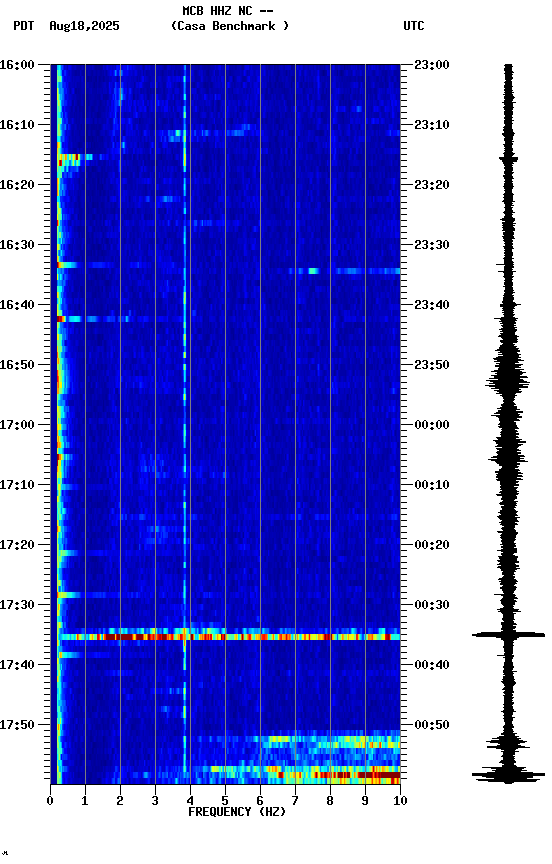Click the largest seismogram spike near 00:35 UTC
This screenshot has width=552, height=864.
(508, 635)
